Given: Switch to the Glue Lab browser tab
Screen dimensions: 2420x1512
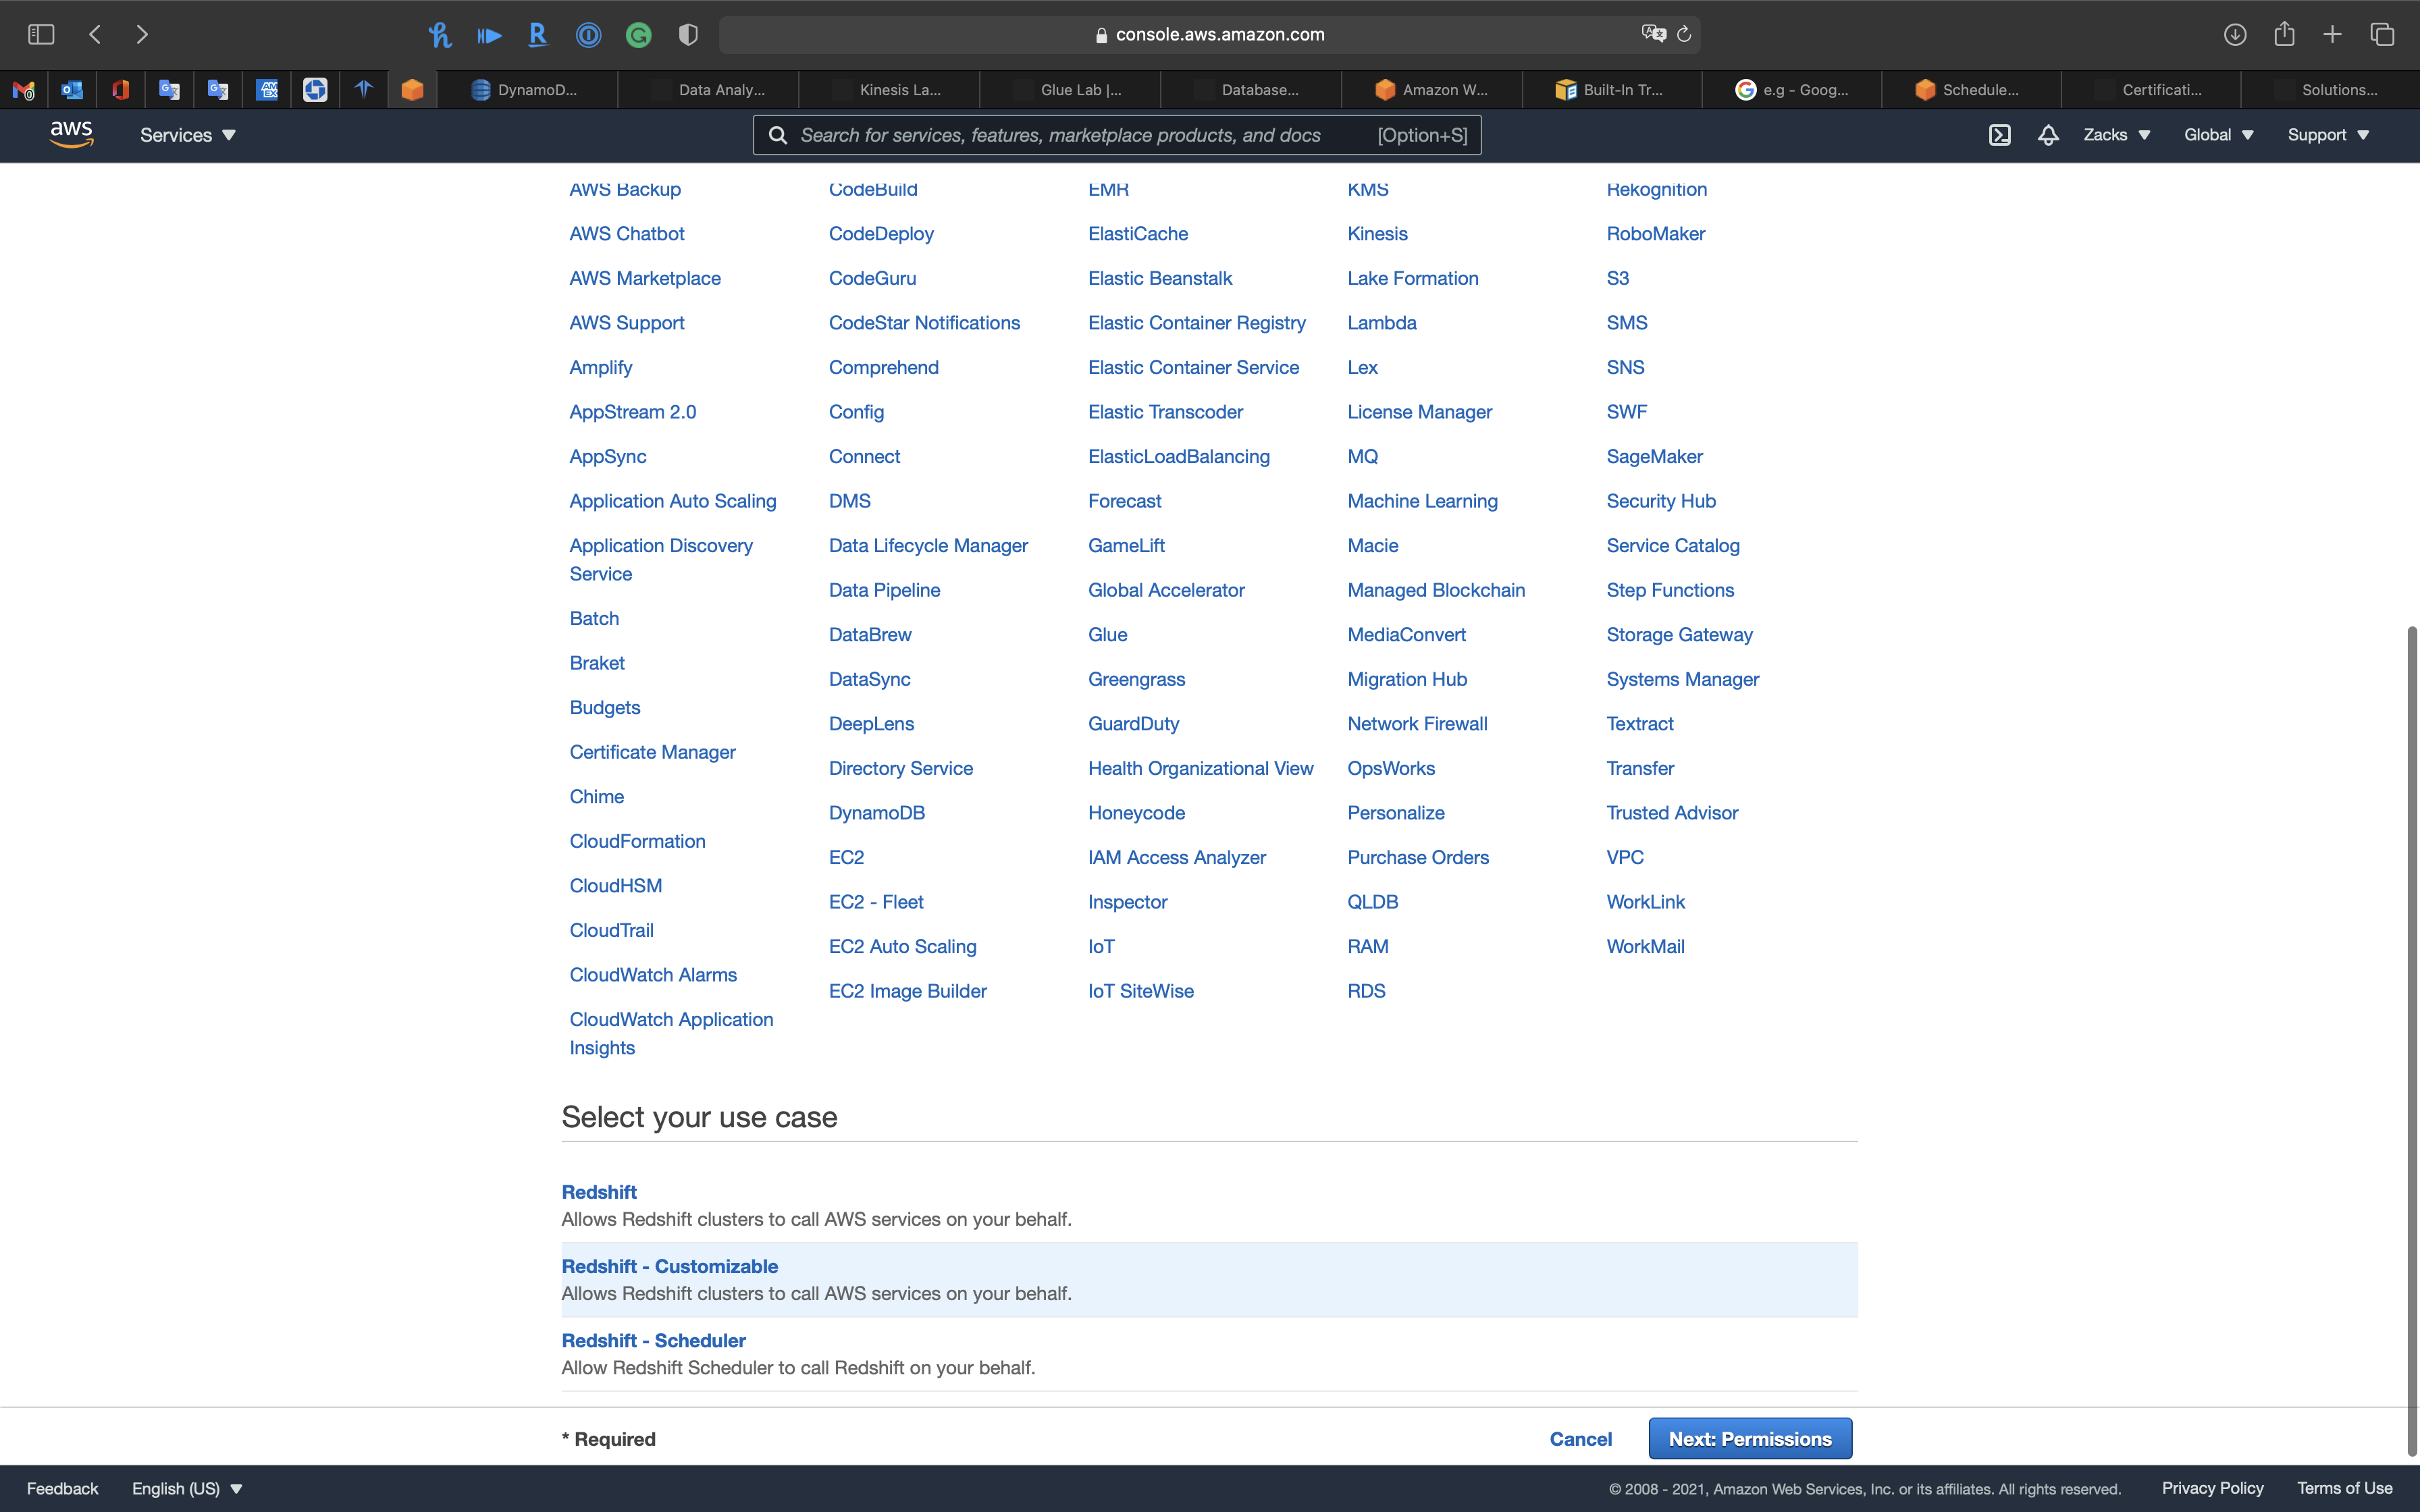Looking at the screenshot, I should [1070, 90].
